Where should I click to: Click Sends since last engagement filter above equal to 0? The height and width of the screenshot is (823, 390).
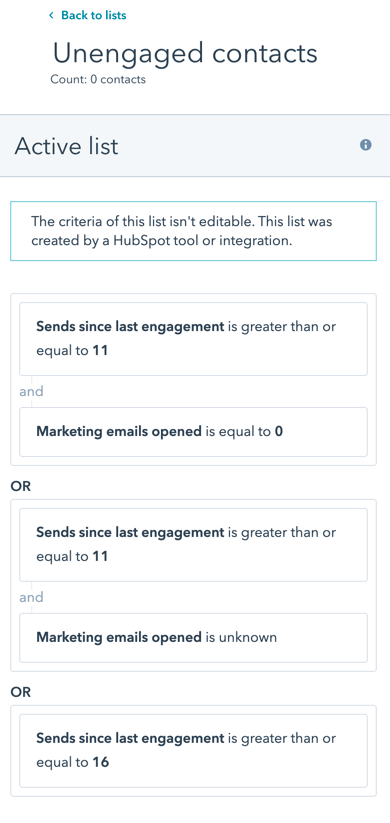[194, 339]
